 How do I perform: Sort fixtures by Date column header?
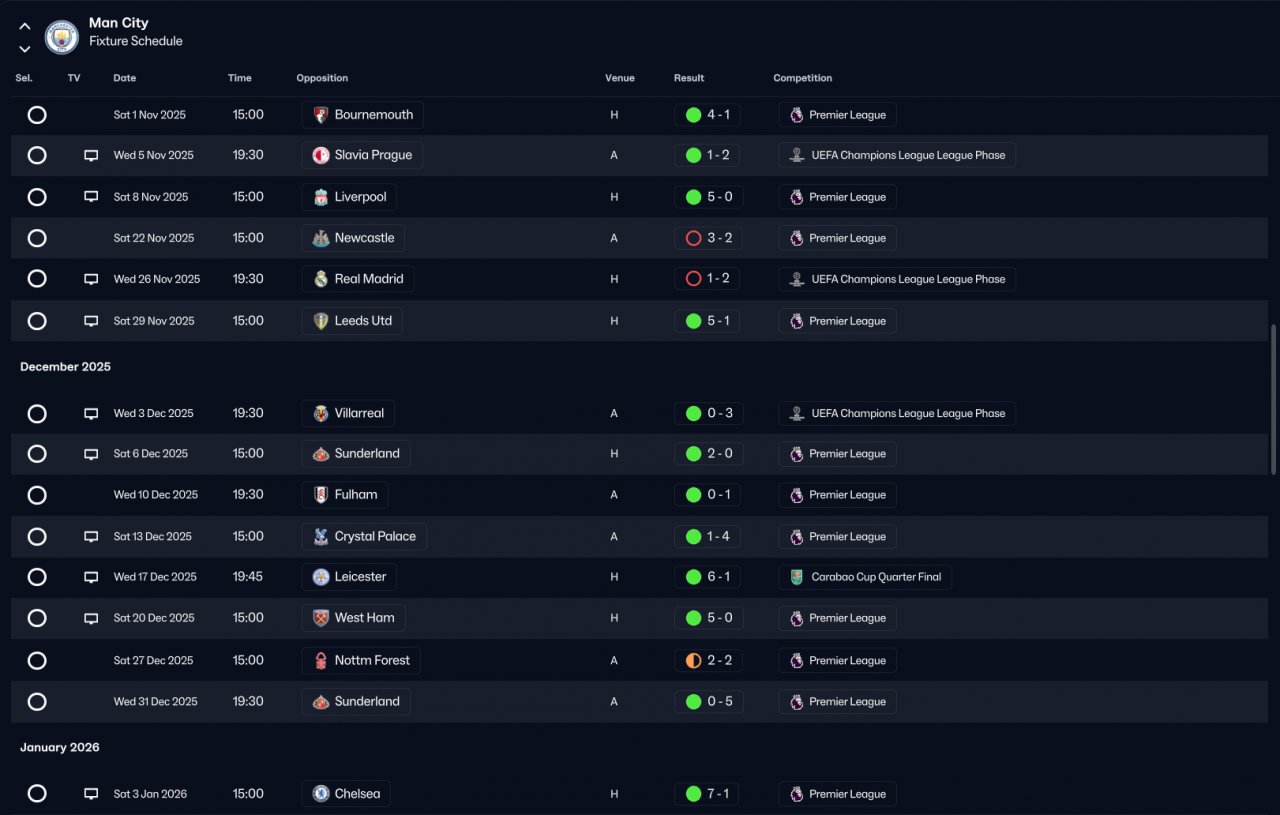click(x=125, y=78)
